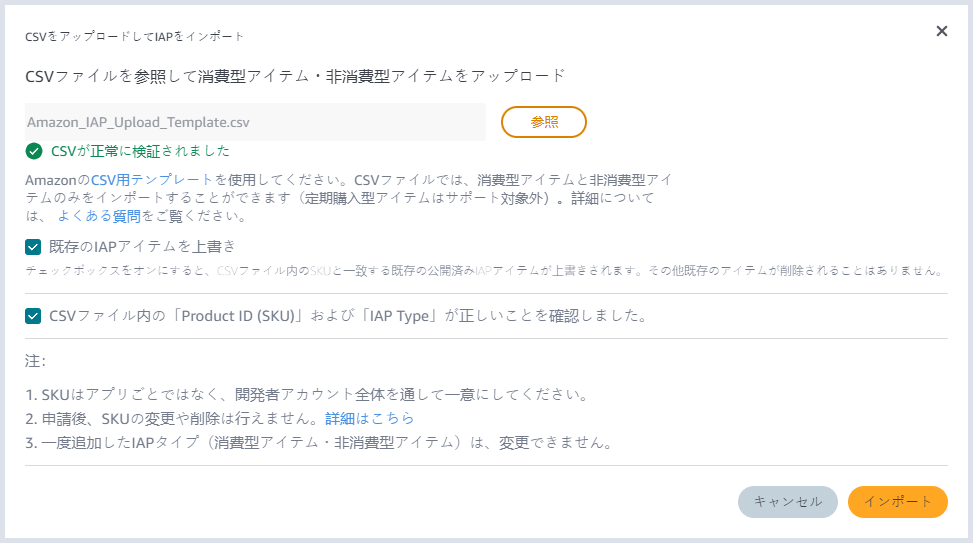973x543 pixels.
Task: Toggle the Product ID (SKU) confirmation checkbox
Action: 34,316
